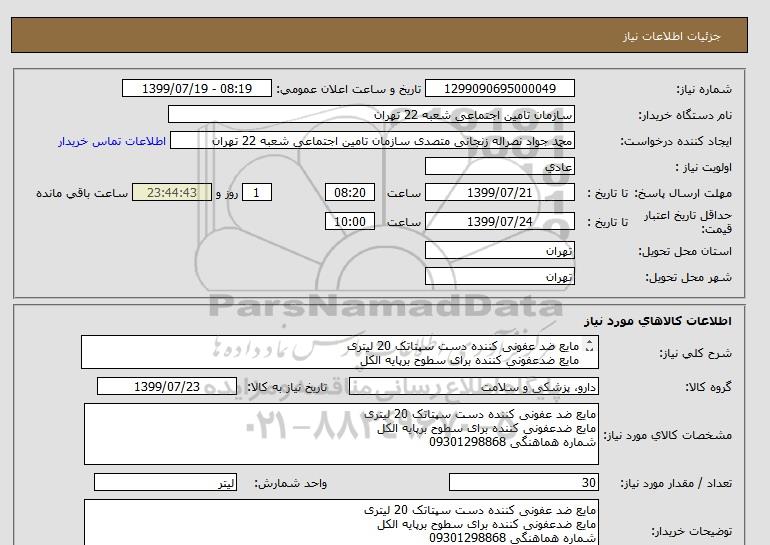This screenshot has width=770, height=545.
Task: Click delivery province field تهران
Action: click(x=499, y=250)
